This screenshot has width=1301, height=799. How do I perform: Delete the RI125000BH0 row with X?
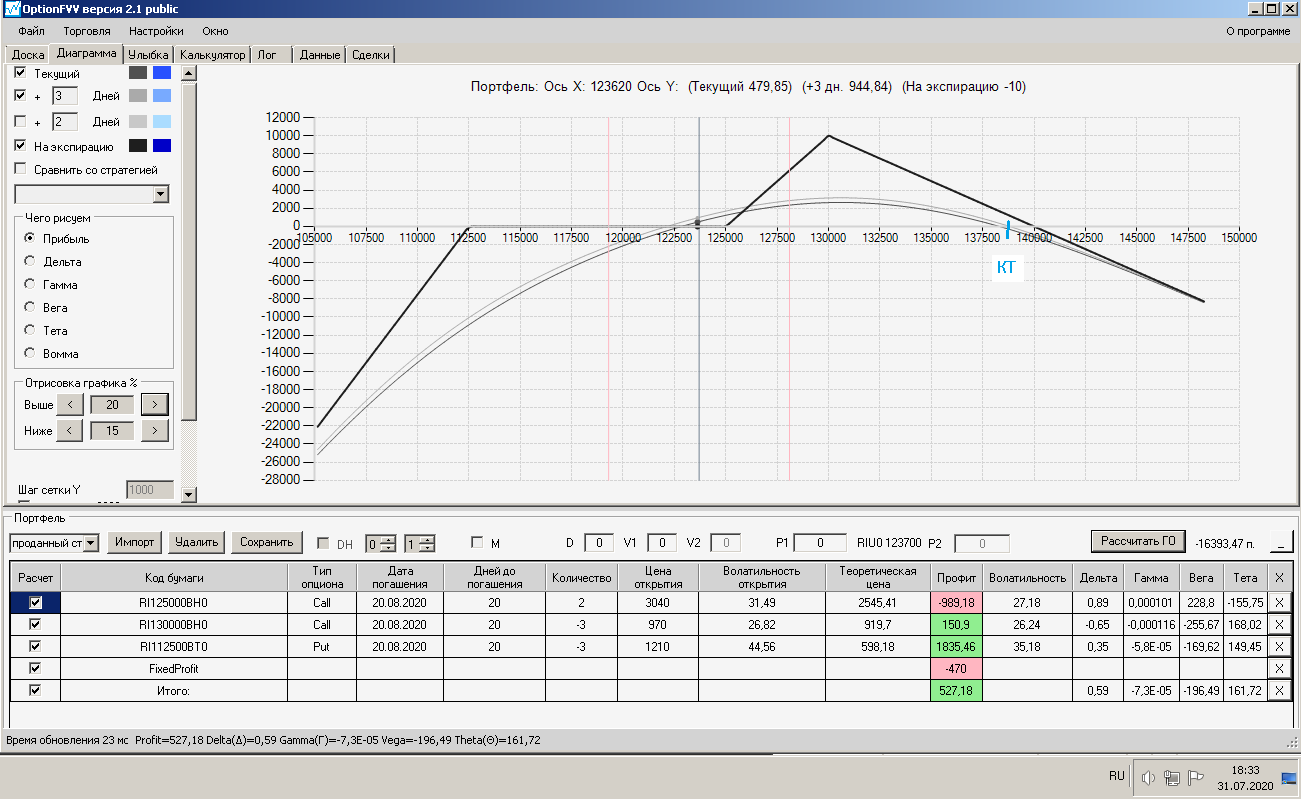1278,603
